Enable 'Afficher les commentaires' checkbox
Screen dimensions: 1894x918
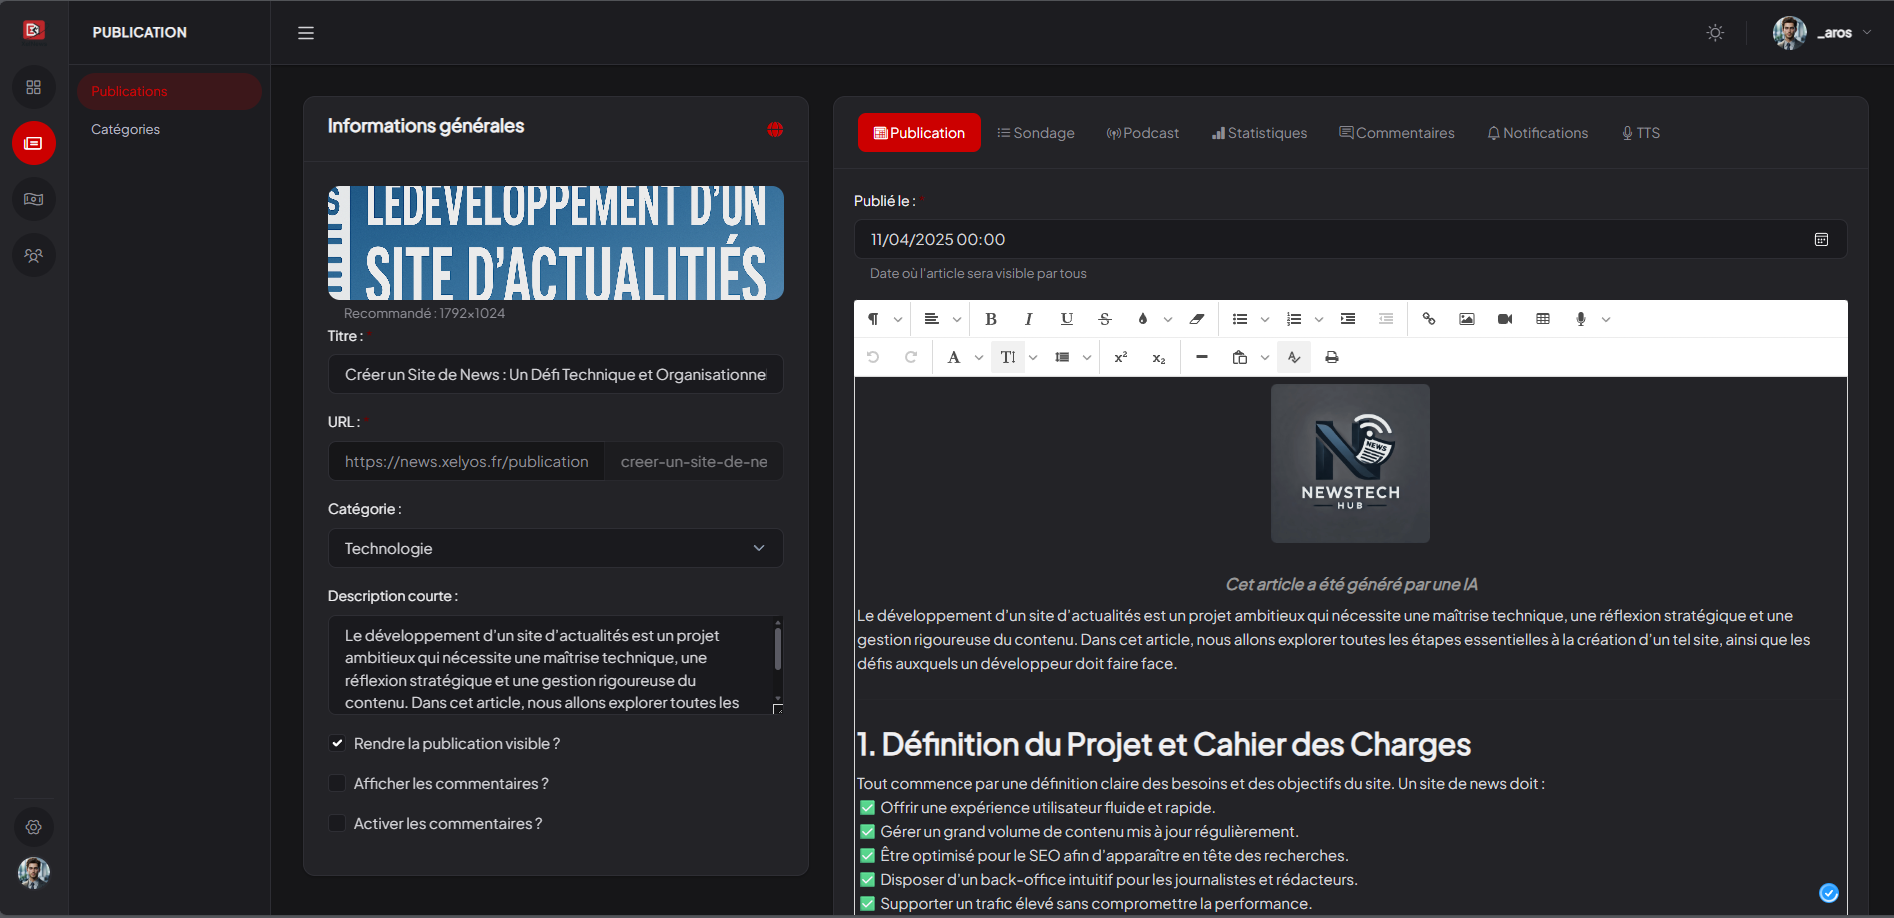[x=337, y=784]
